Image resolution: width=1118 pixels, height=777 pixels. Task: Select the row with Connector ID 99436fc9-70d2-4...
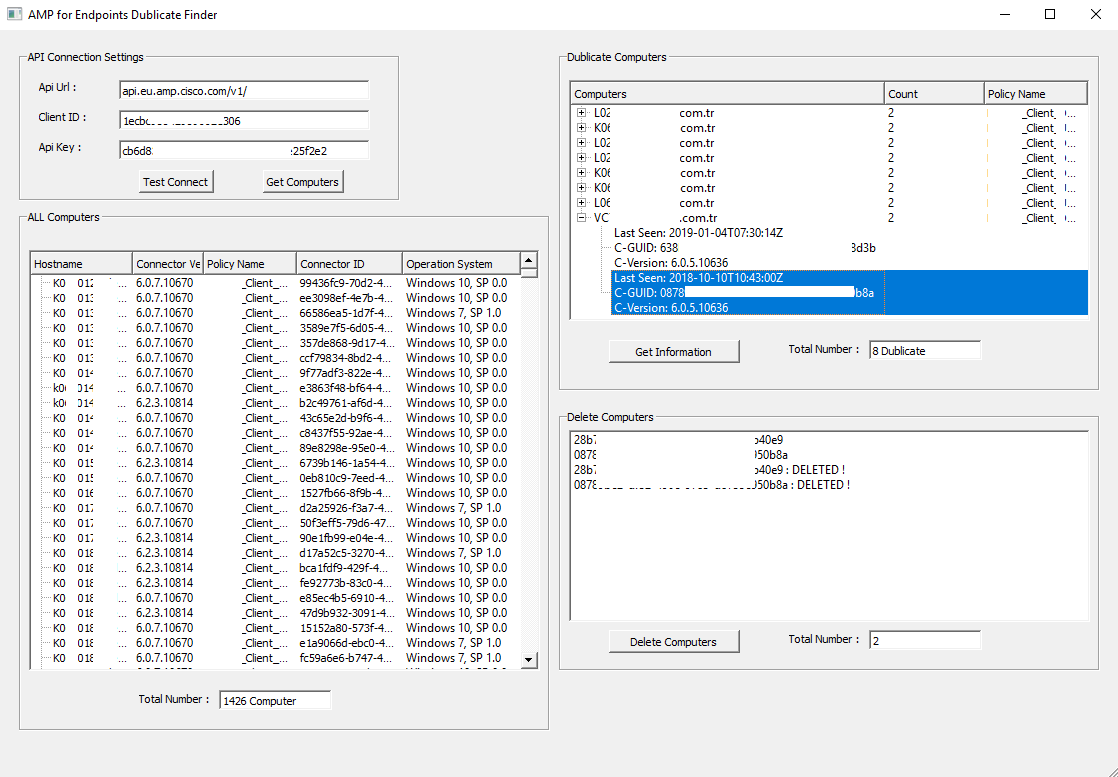(275, 283)
